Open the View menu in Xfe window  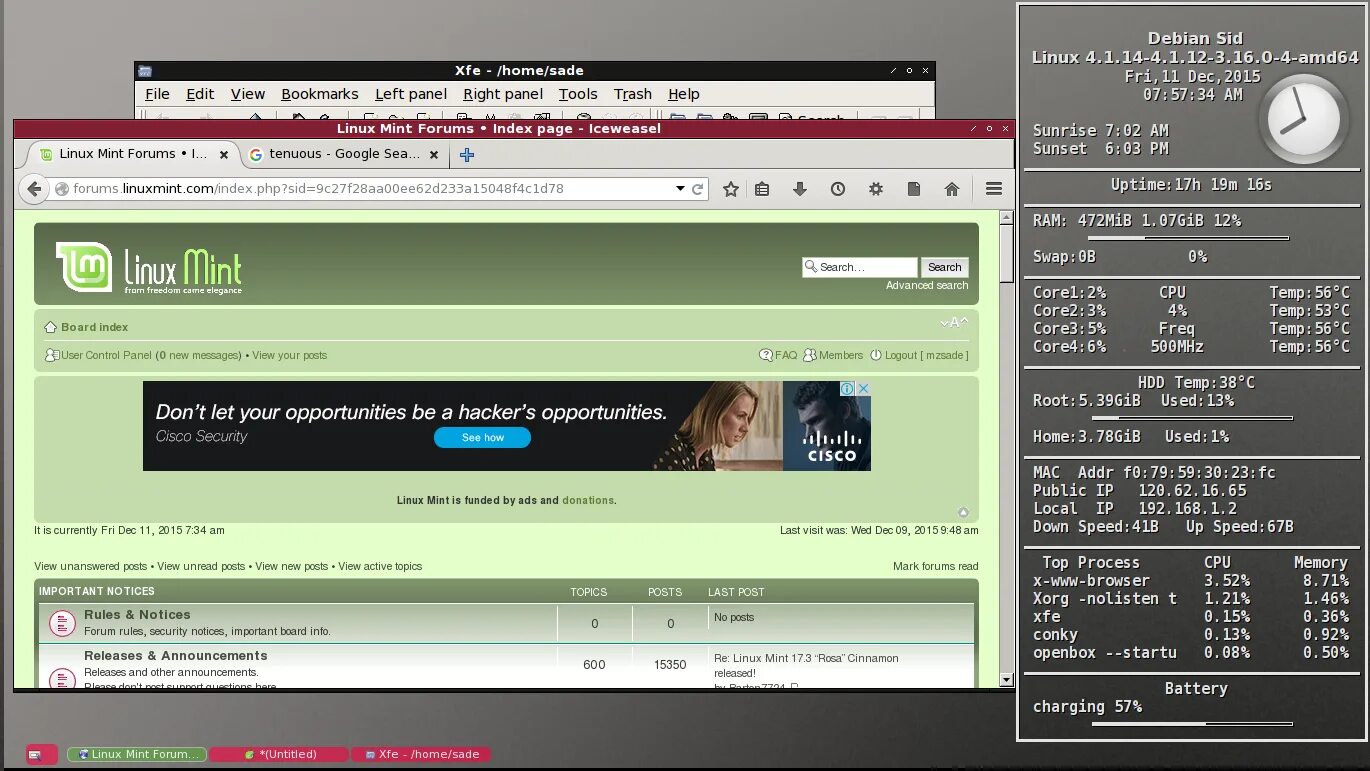[248, 94]
